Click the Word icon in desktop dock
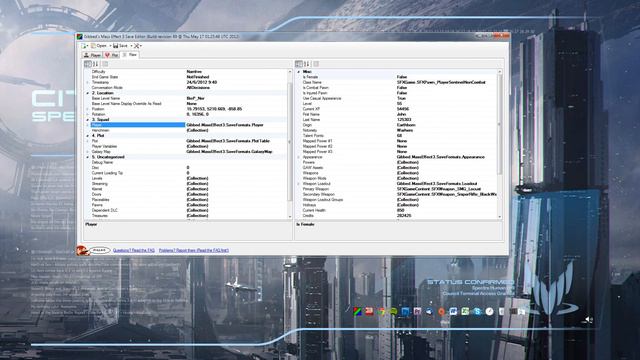 [x=453, y=311]
